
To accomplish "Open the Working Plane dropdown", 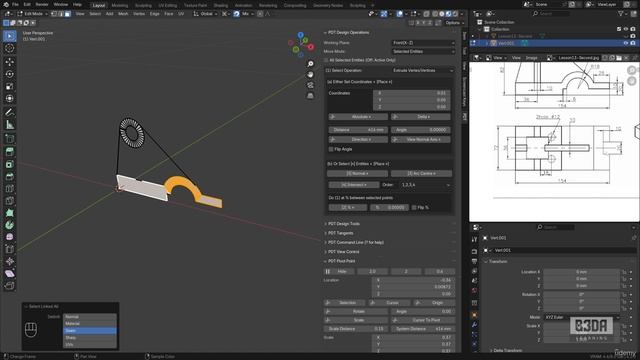I will 423,43.
